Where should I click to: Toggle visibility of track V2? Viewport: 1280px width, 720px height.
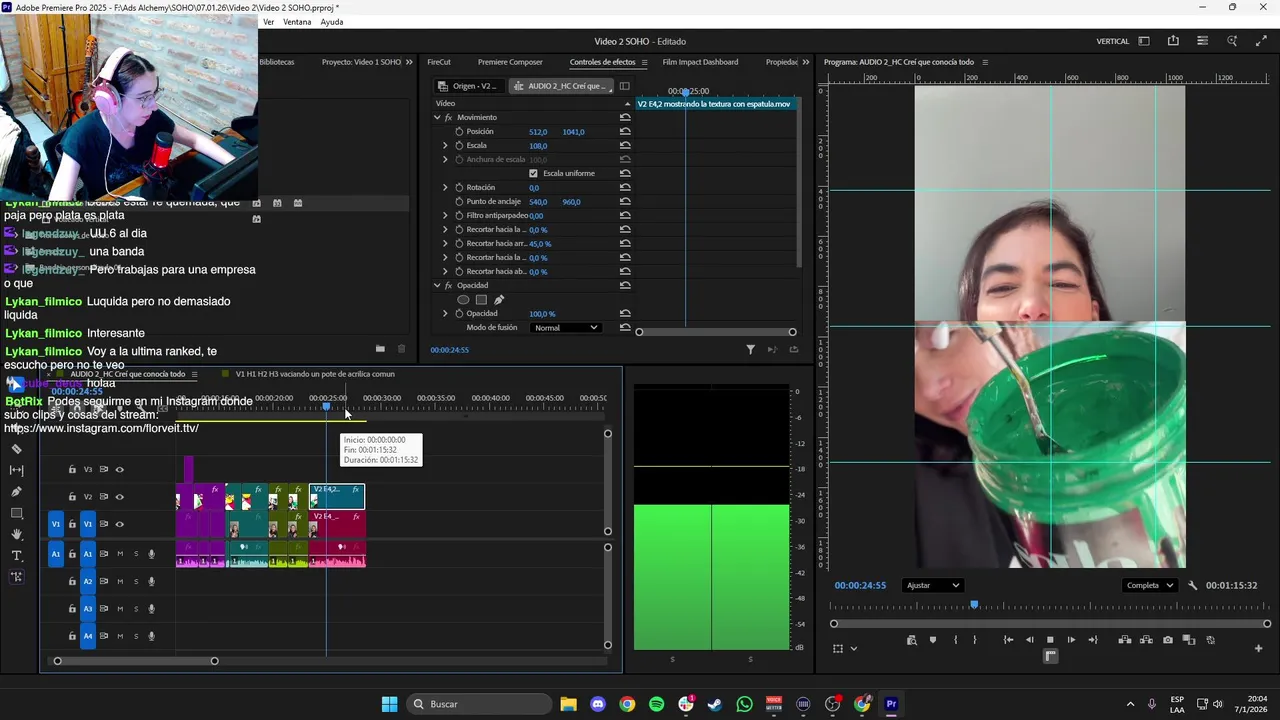[120, 497]
